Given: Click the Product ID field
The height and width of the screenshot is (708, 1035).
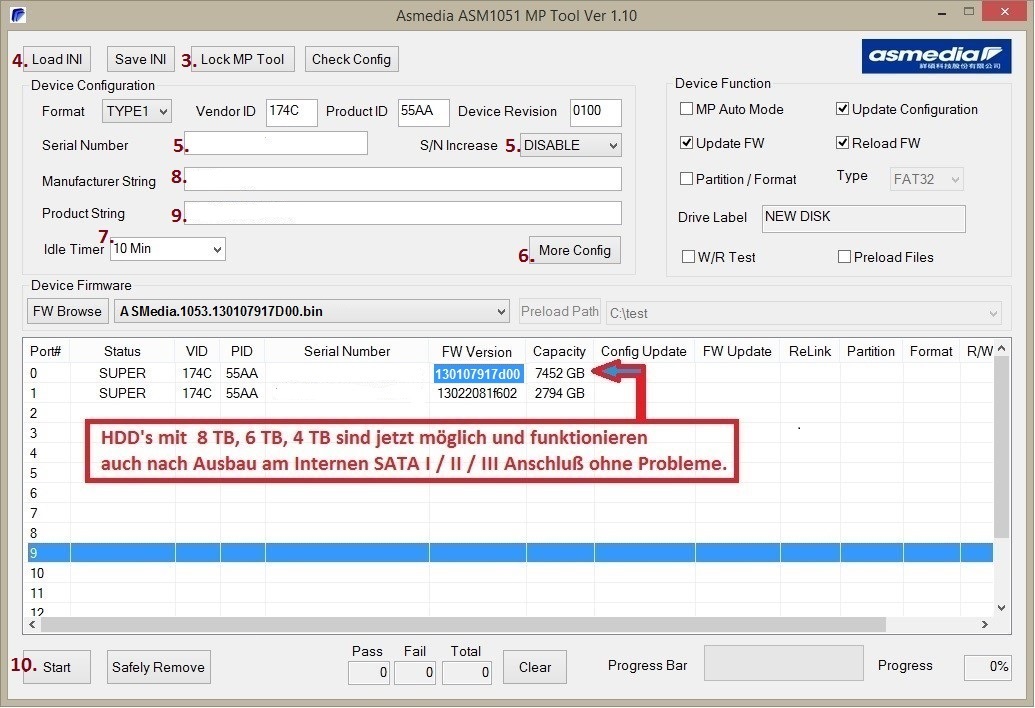Looking at the screenshot, I should coord(424,112).
